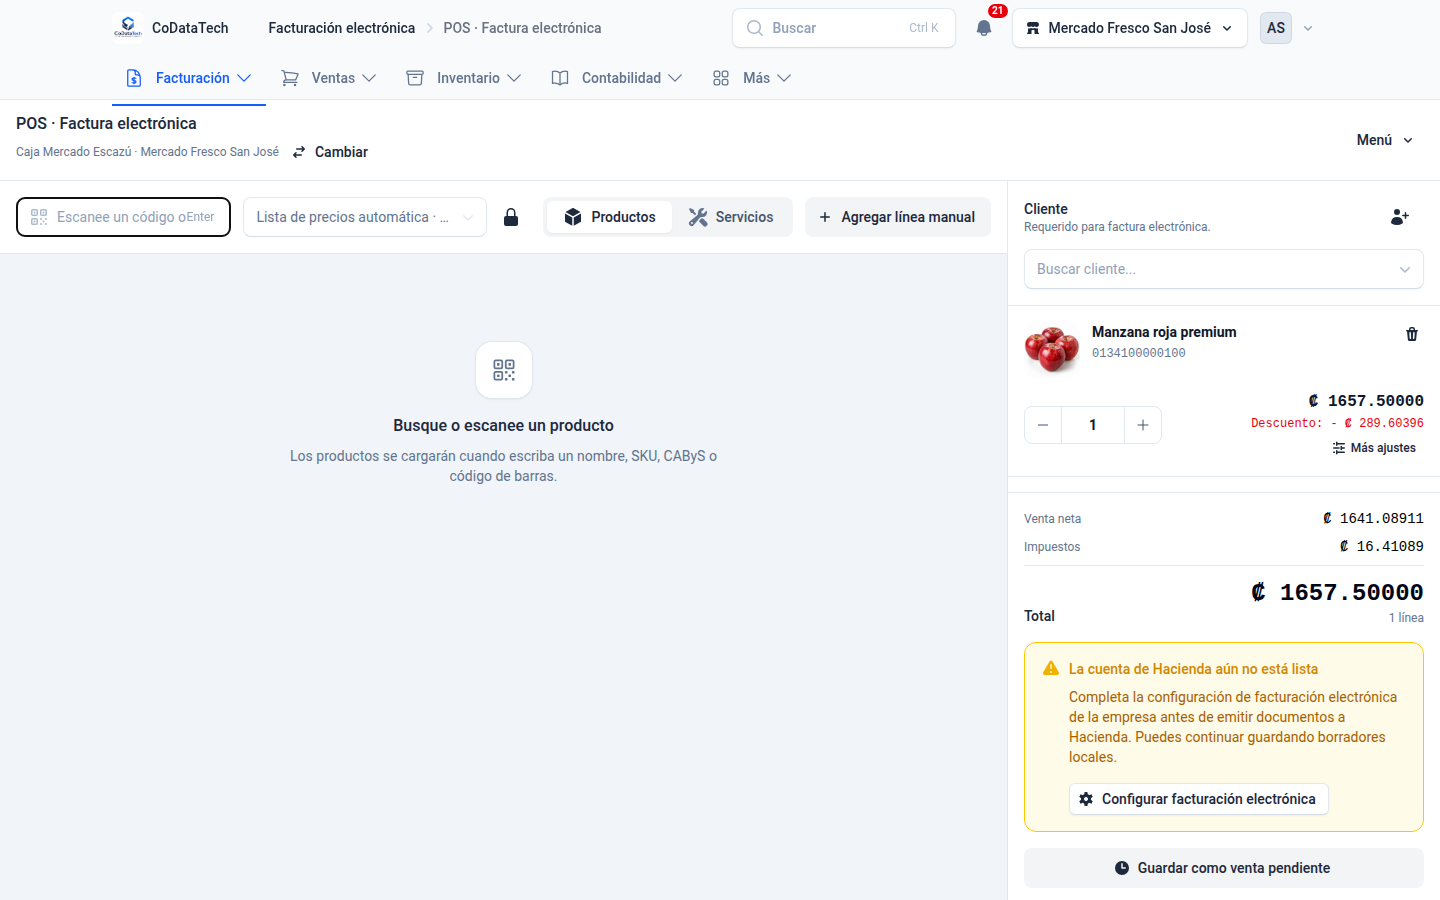1440x900 pixels.
Task: Switch to the Productos toggle
Action: click(610, 217)
